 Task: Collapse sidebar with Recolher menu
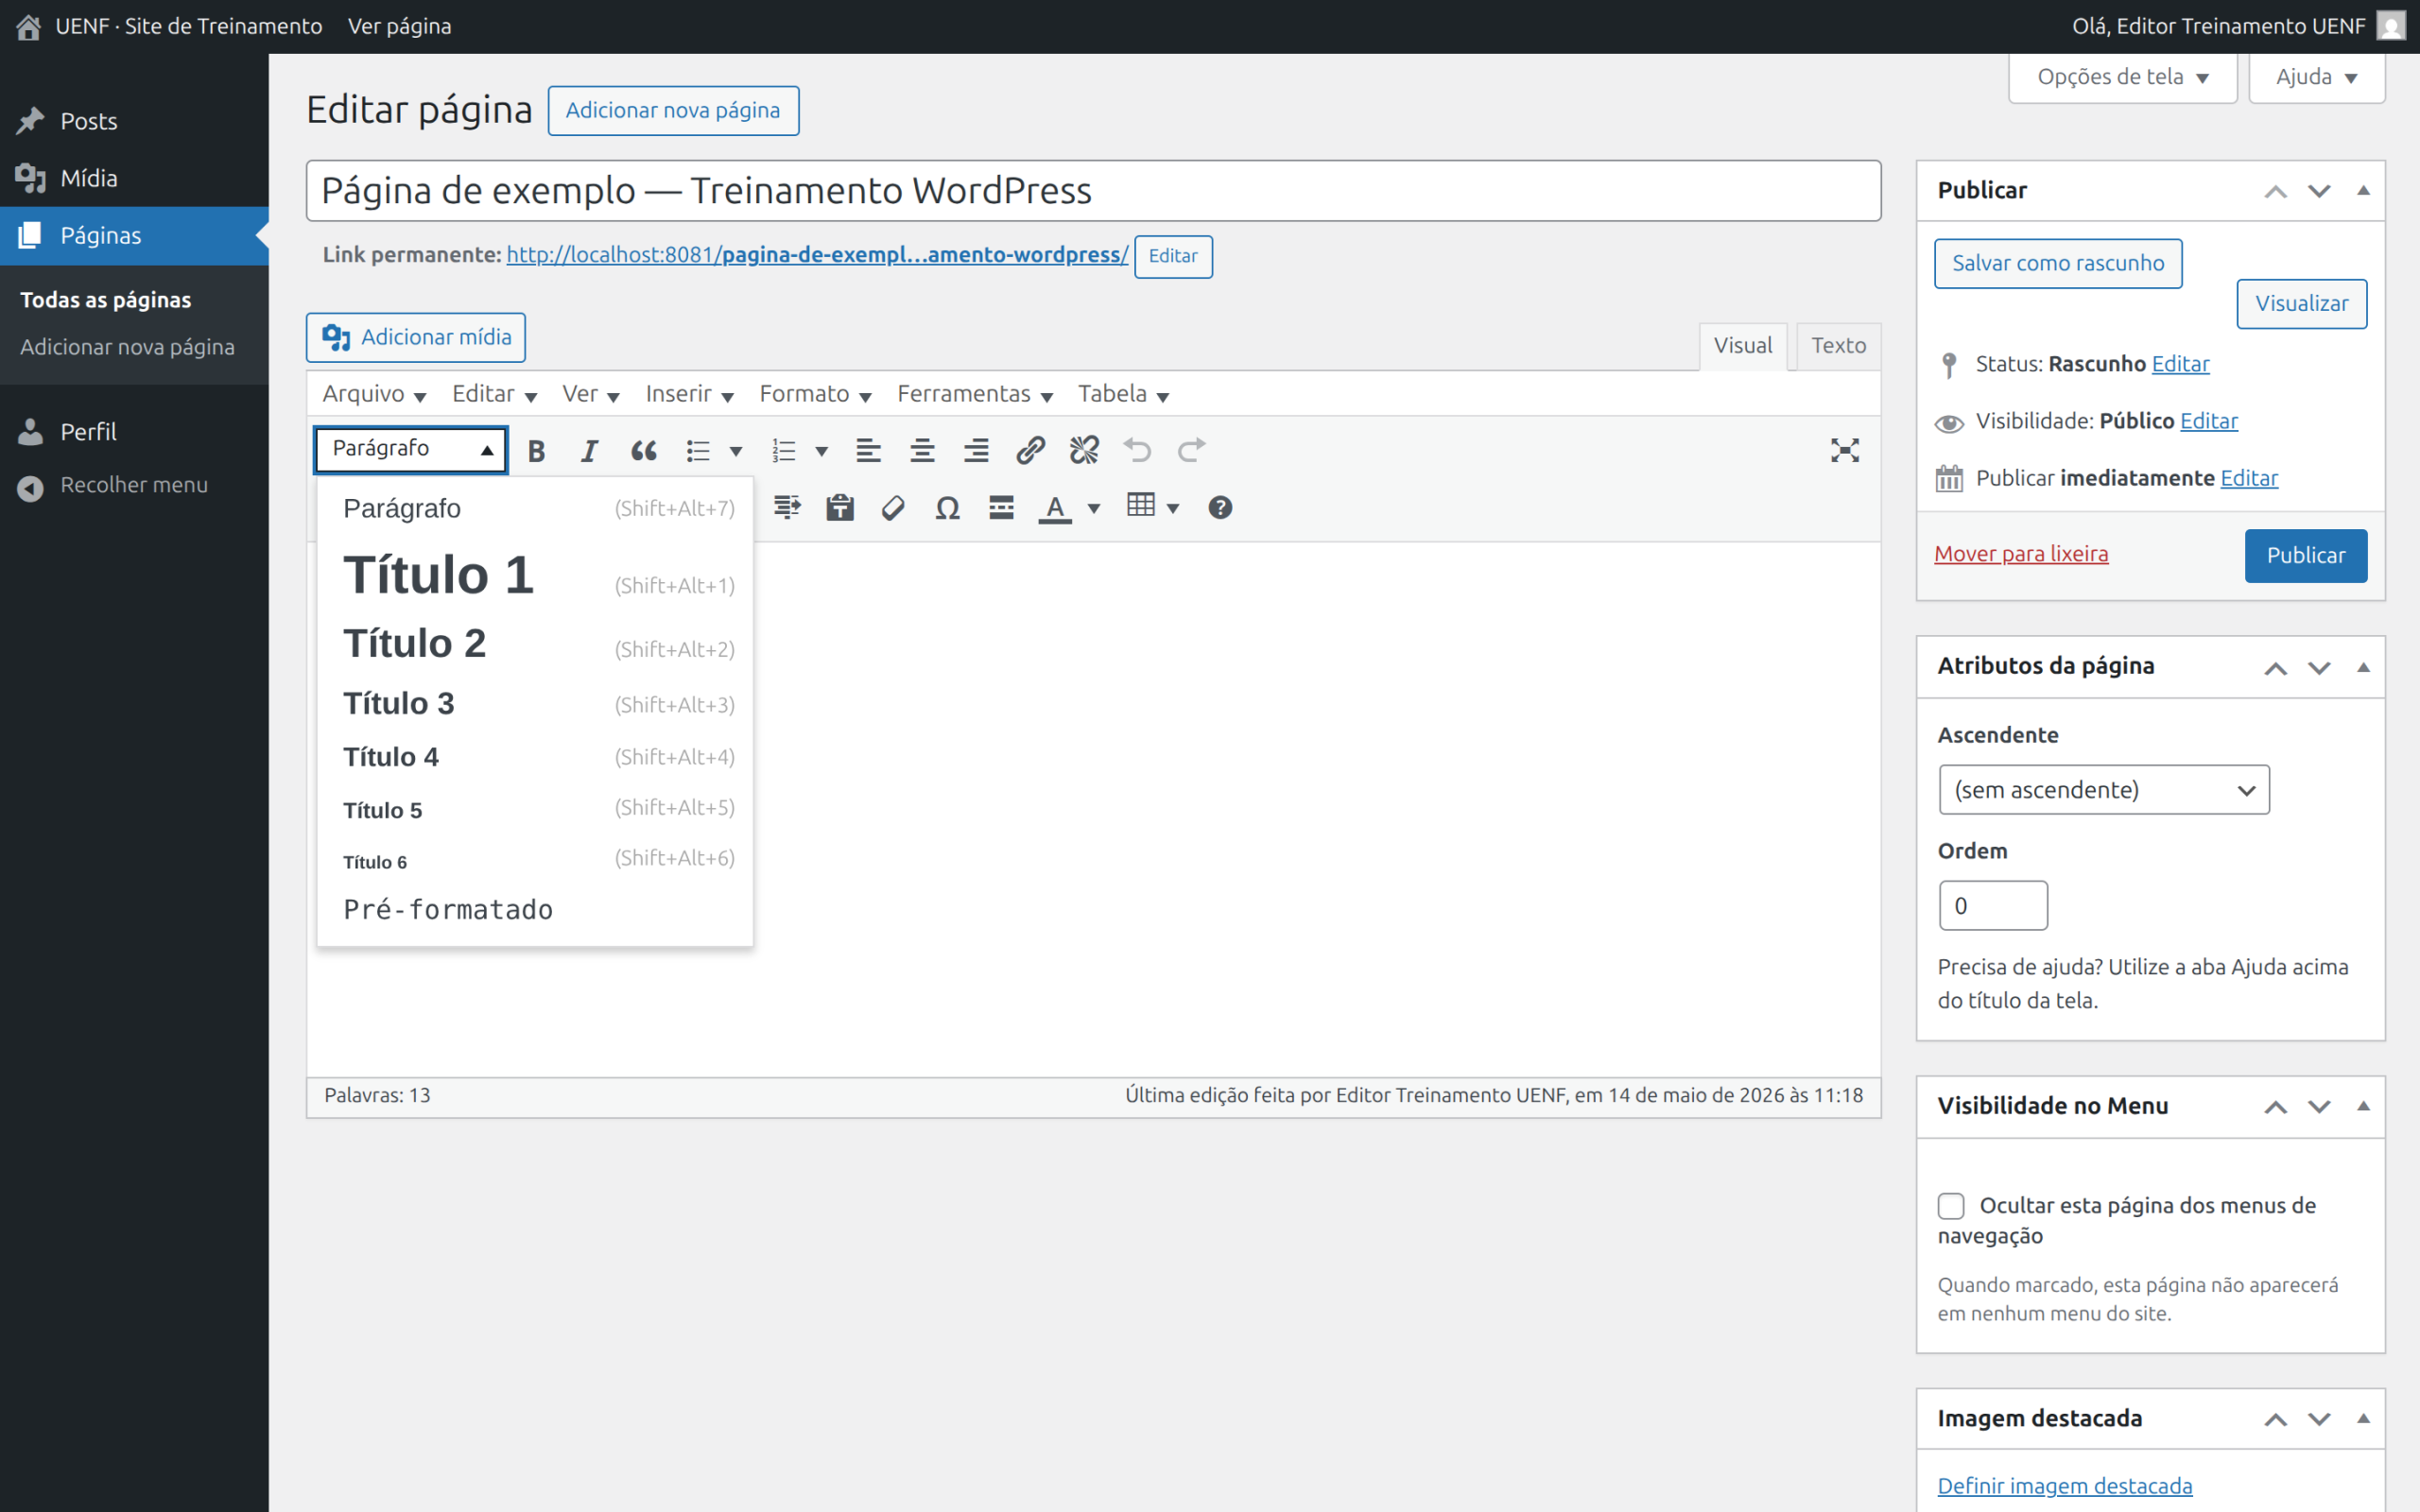(x=134, y=485)
